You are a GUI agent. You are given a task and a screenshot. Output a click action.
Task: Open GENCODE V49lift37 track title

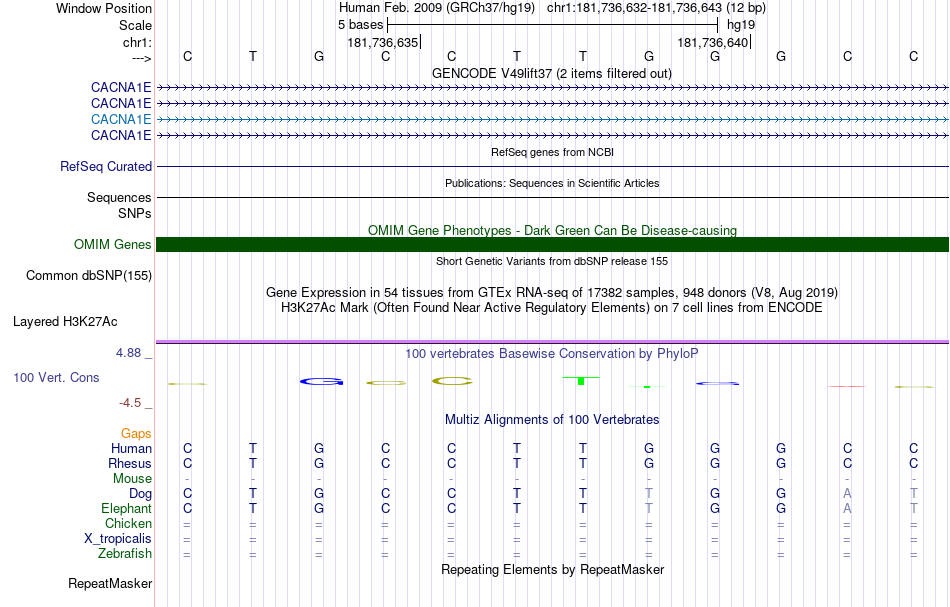click(x=551, y=73)
